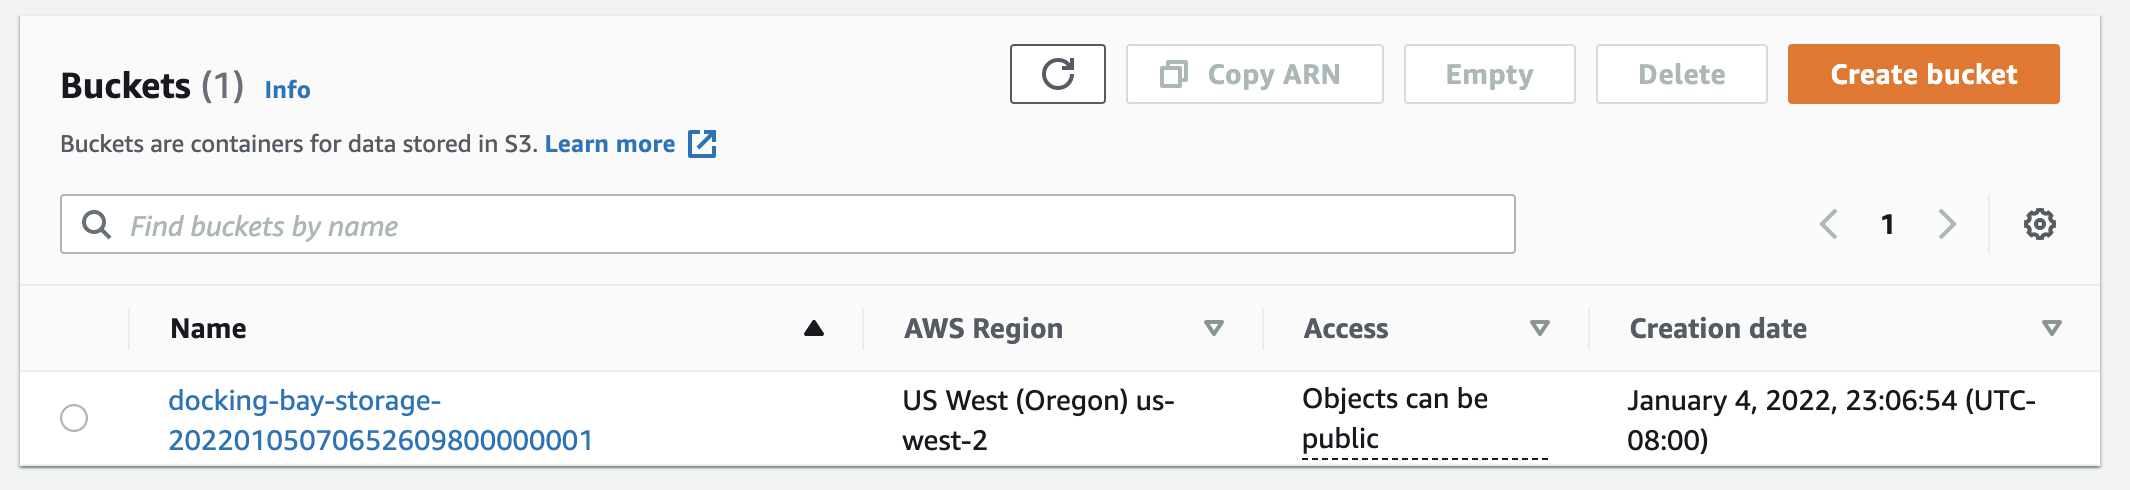This screenshot has height=490, width=2130.
Task: Click external link icon beside Learn more
Action: (702, 144)
